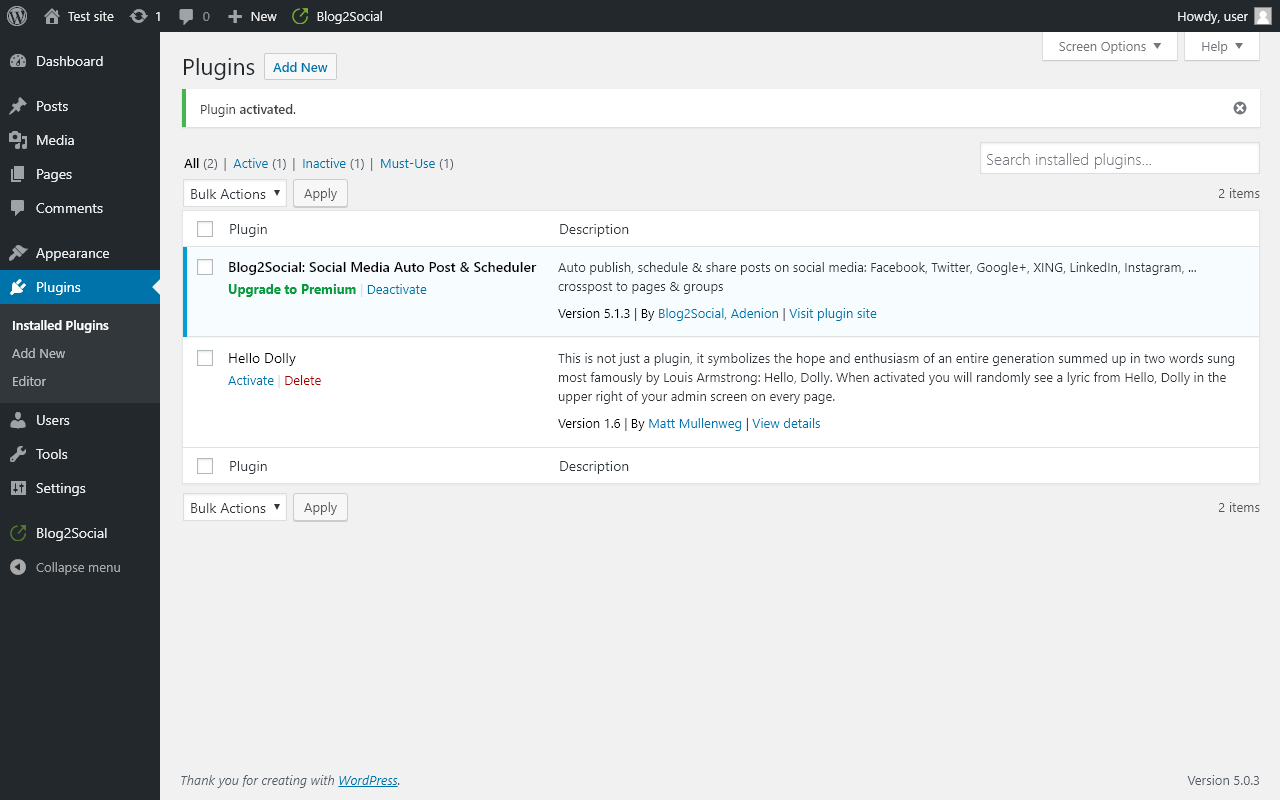Click the Posts pushpin icon

[x=18, y=106]
